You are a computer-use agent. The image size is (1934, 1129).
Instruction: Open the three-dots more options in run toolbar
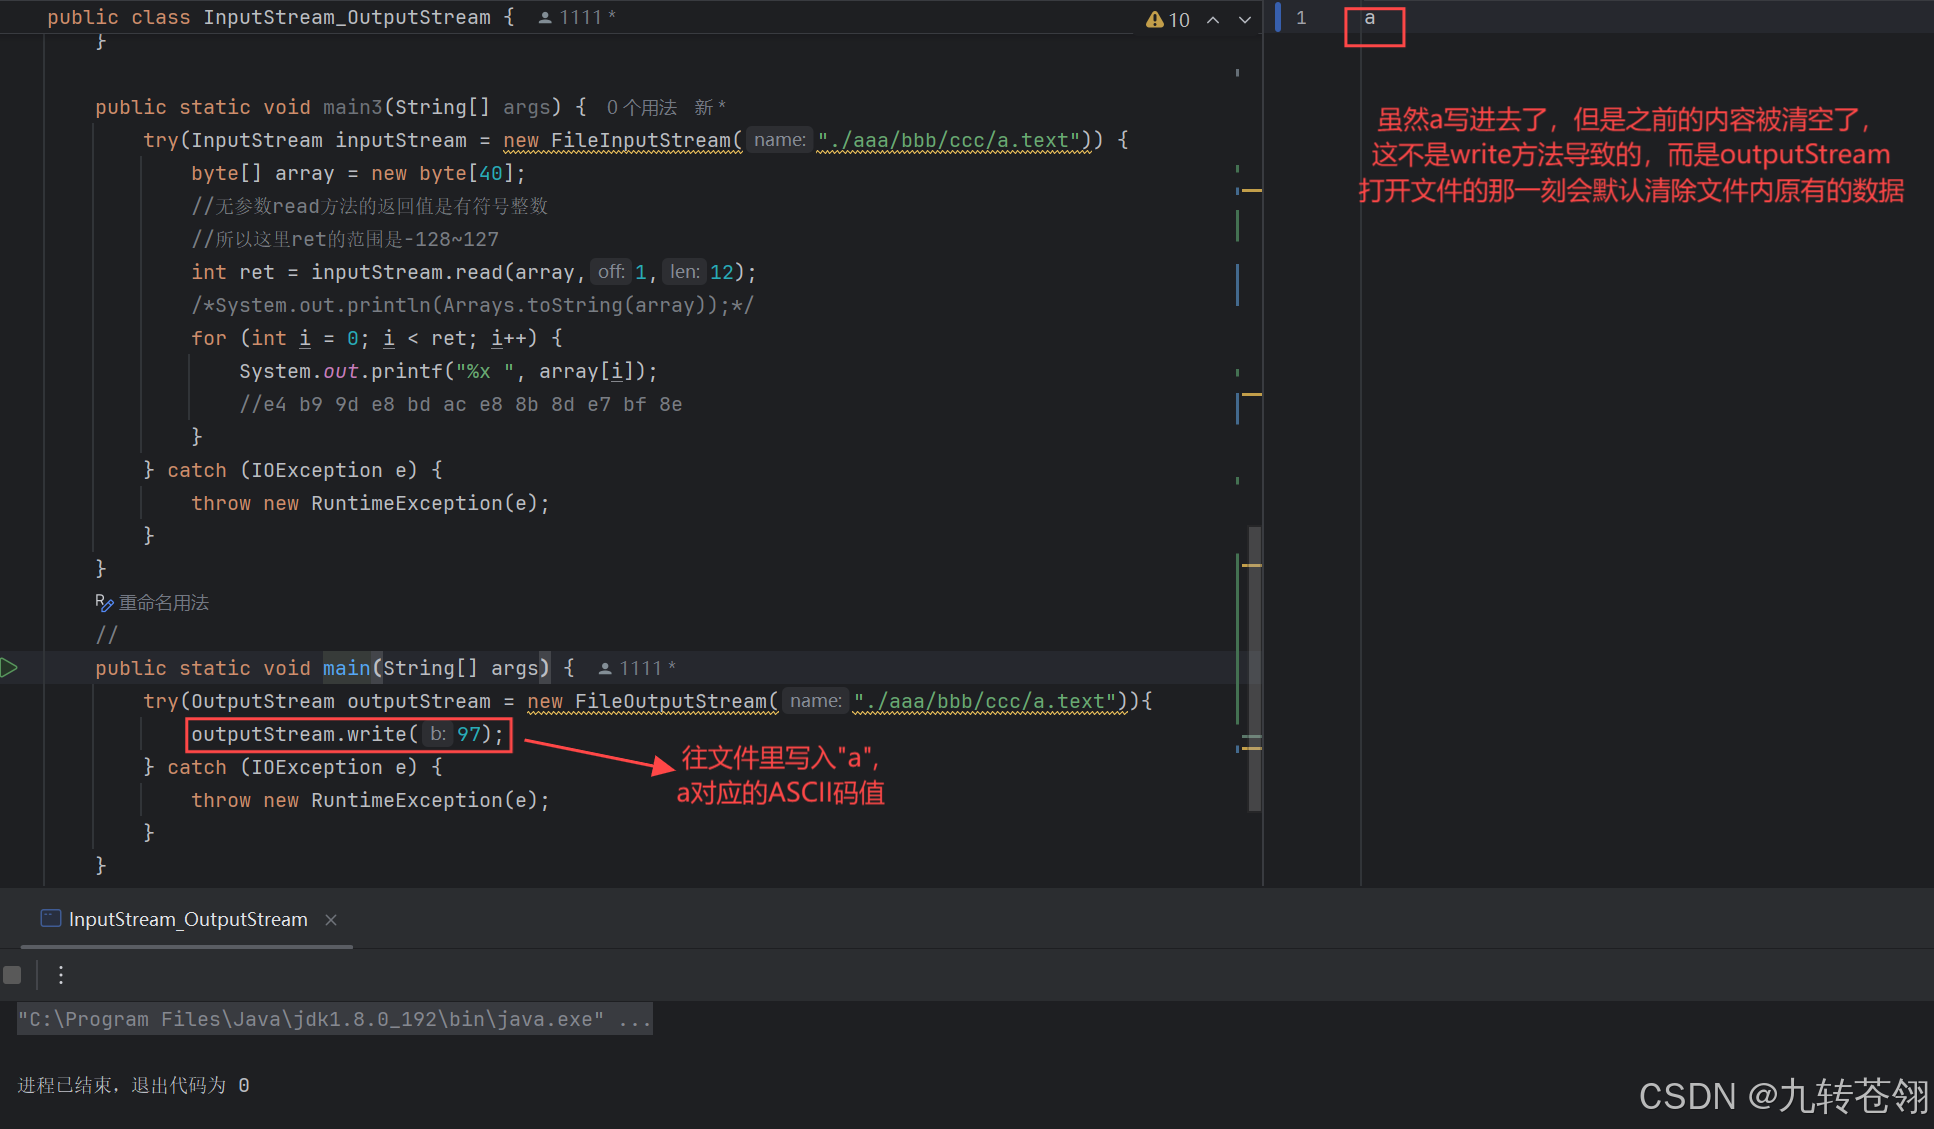pyautogui.click(x=61, y=975)
